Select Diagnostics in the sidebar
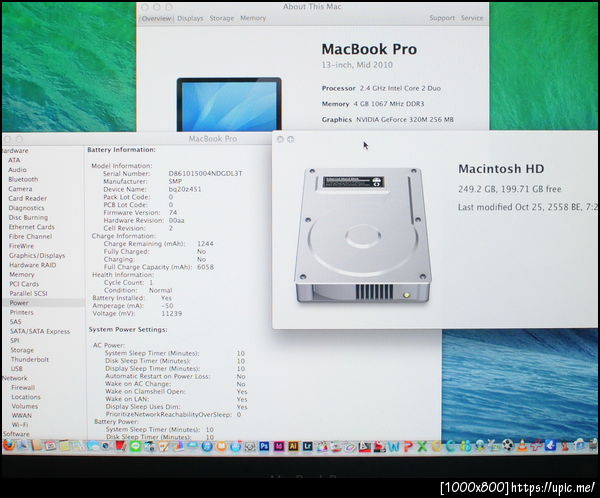600x498 pixels. [x=26, y=208]
